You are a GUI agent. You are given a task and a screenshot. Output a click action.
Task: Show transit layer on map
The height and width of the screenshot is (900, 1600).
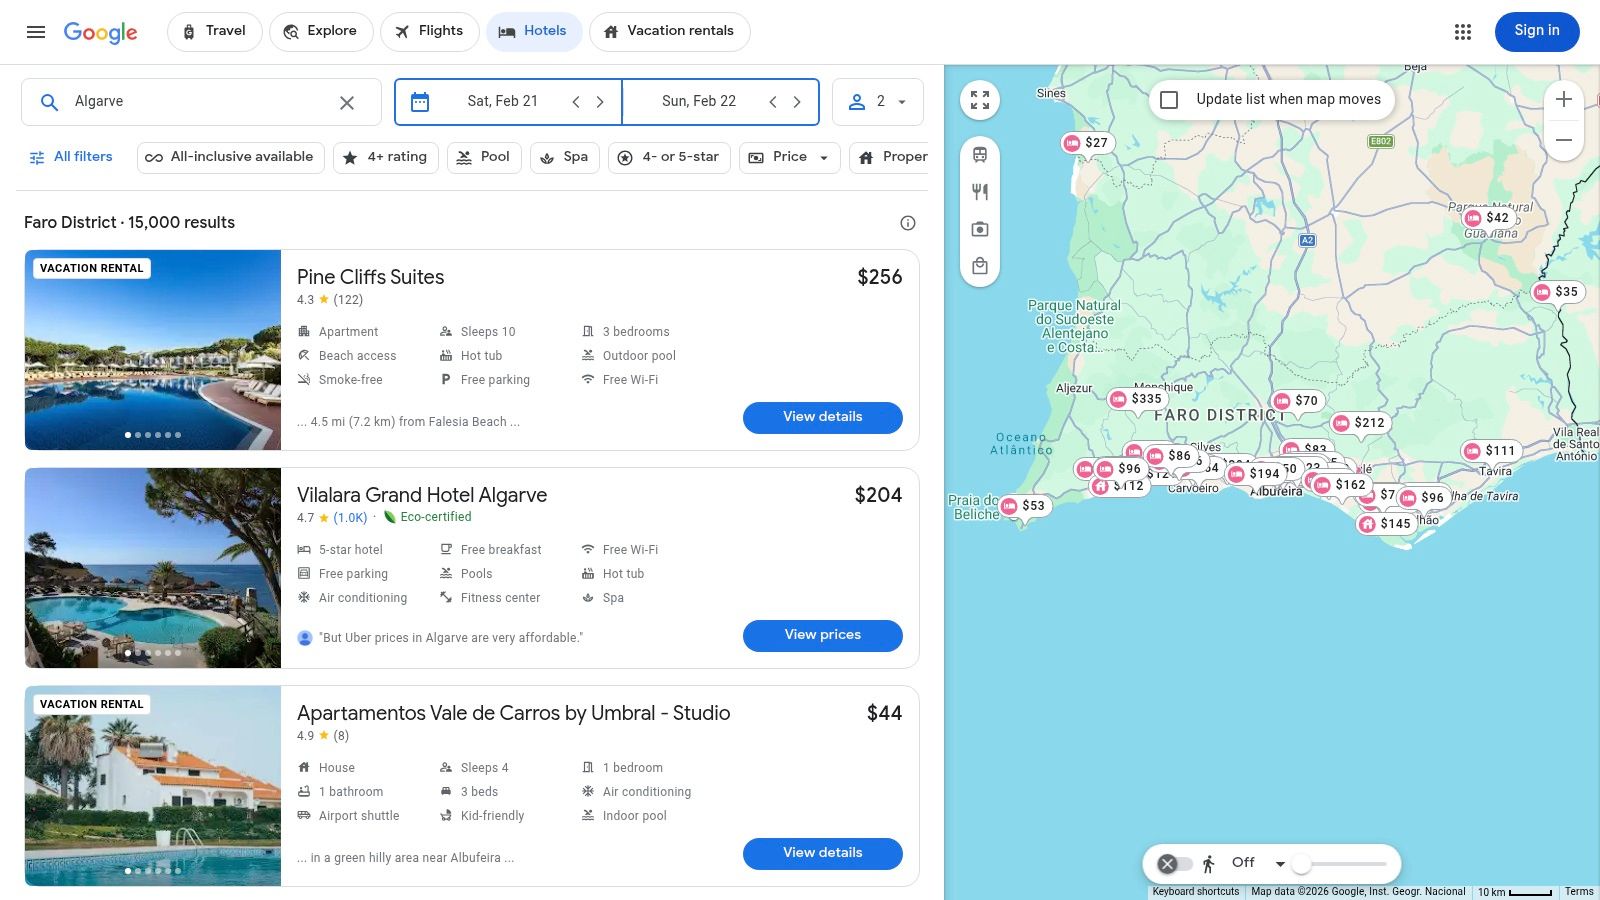click(x=980, y=155)
